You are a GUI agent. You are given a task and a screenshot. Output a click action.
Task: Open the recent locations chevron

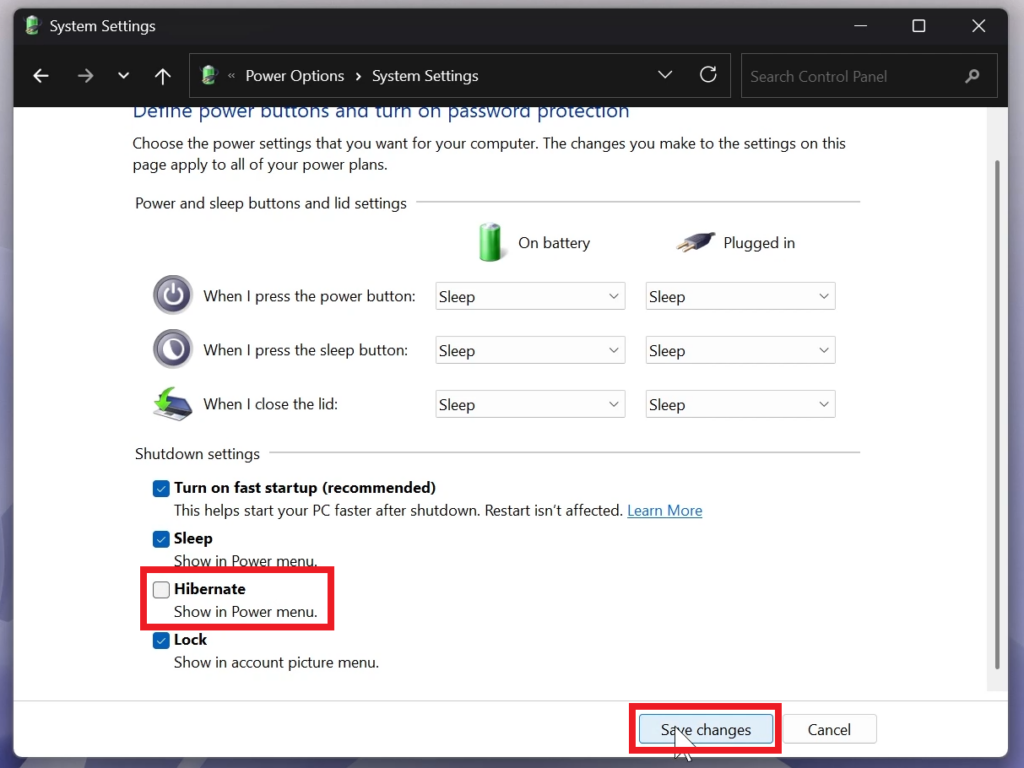pos(123,76)
